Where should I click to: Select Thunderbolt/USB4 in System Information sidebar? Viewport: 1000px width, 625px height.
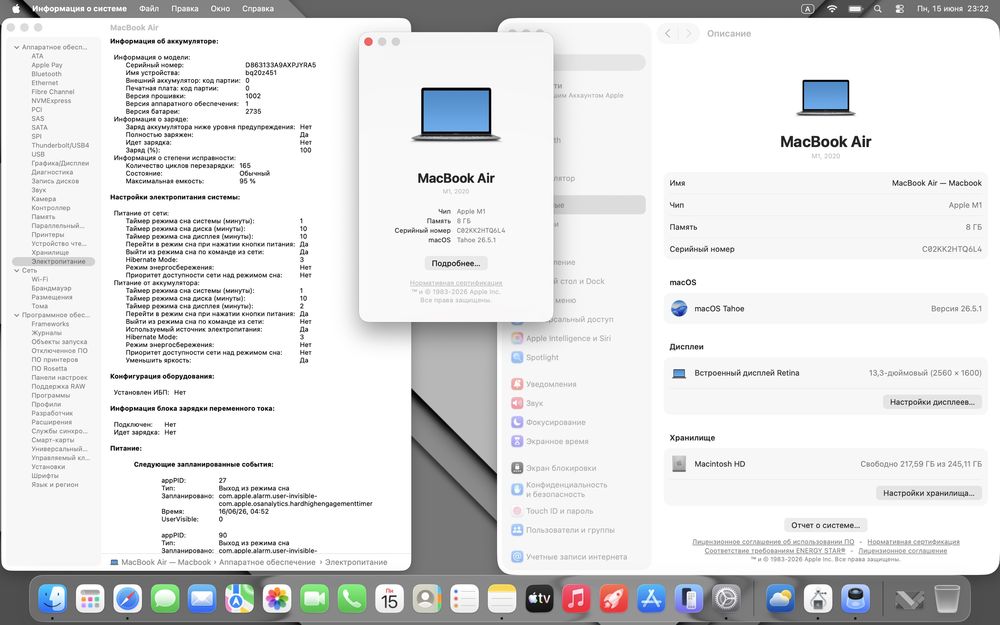(x=61, y=145)
